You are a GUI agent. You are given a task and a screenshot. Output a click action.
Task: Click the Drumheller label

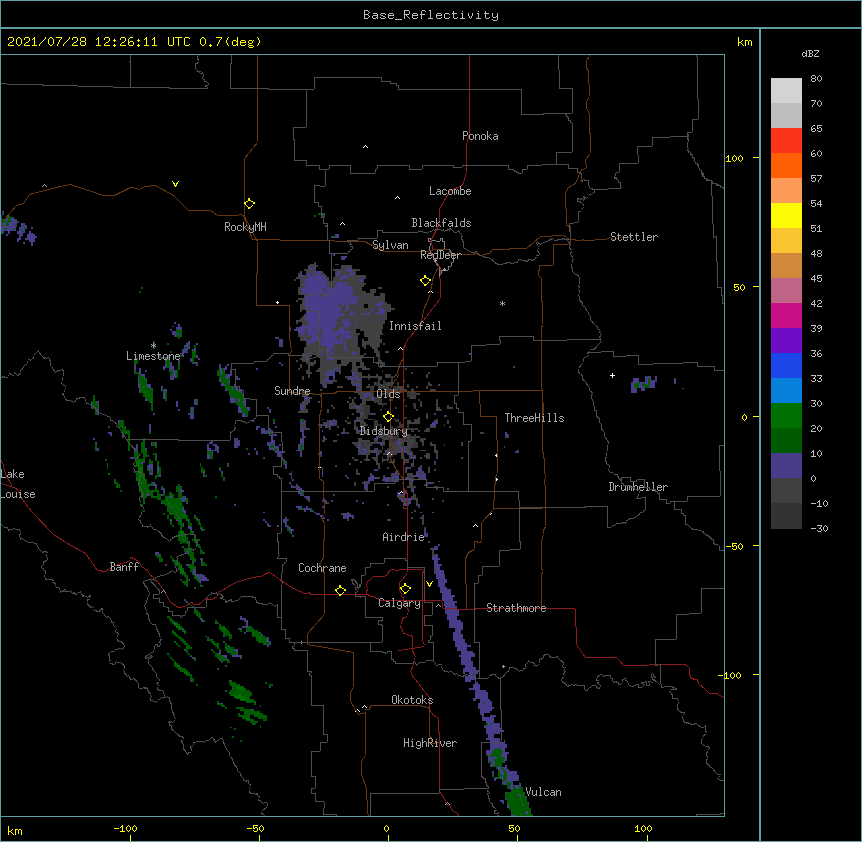pos(638,487)
